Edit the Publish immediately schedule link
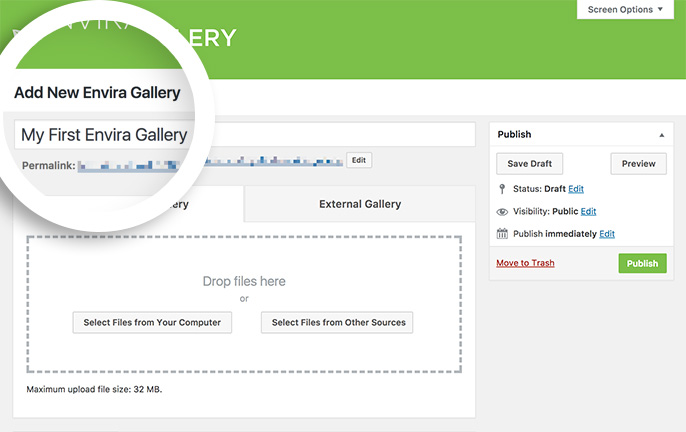Viewport: 686px width, 432px height. pos(607,234)
